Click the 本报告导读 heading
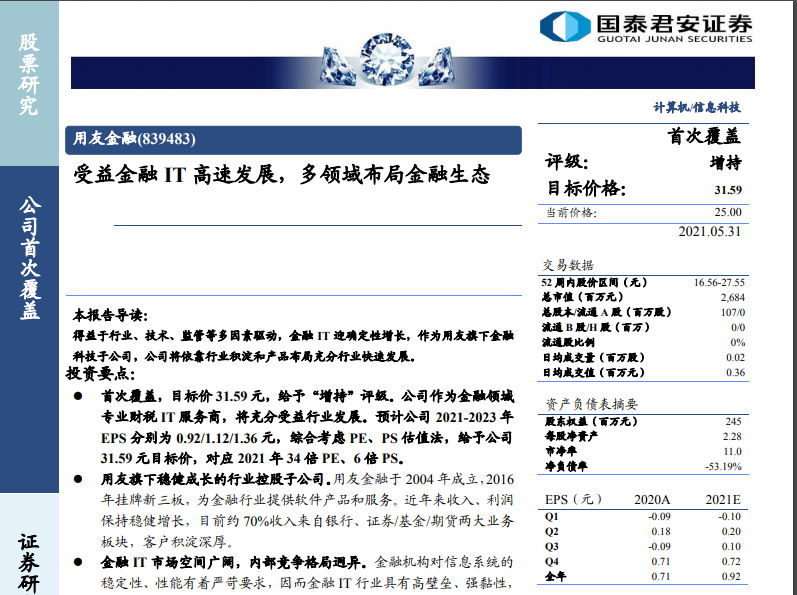Screen dimensions: 797x595 (110, 315)
